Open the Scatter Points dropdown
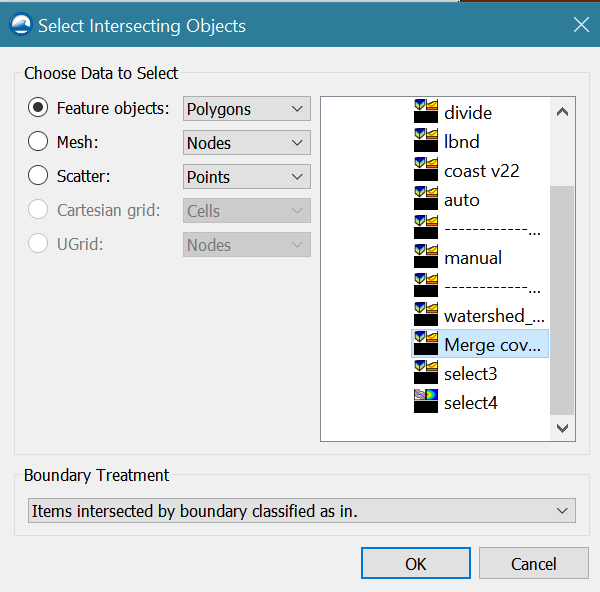600x592 pixels. [247, 176]
